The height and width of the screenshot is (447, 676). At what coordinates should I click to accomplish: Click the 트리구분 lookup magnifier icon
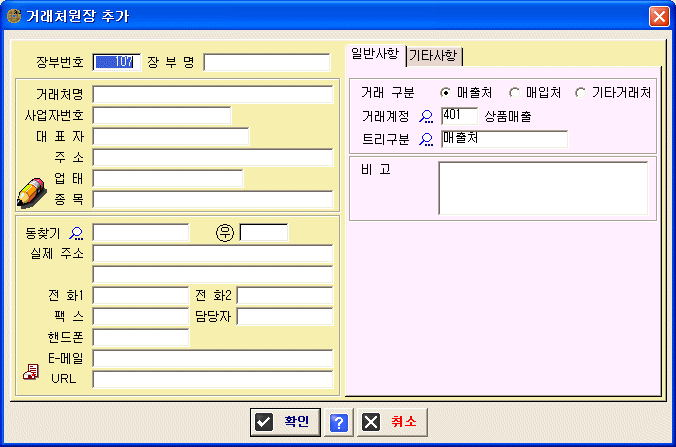[426, 139]
